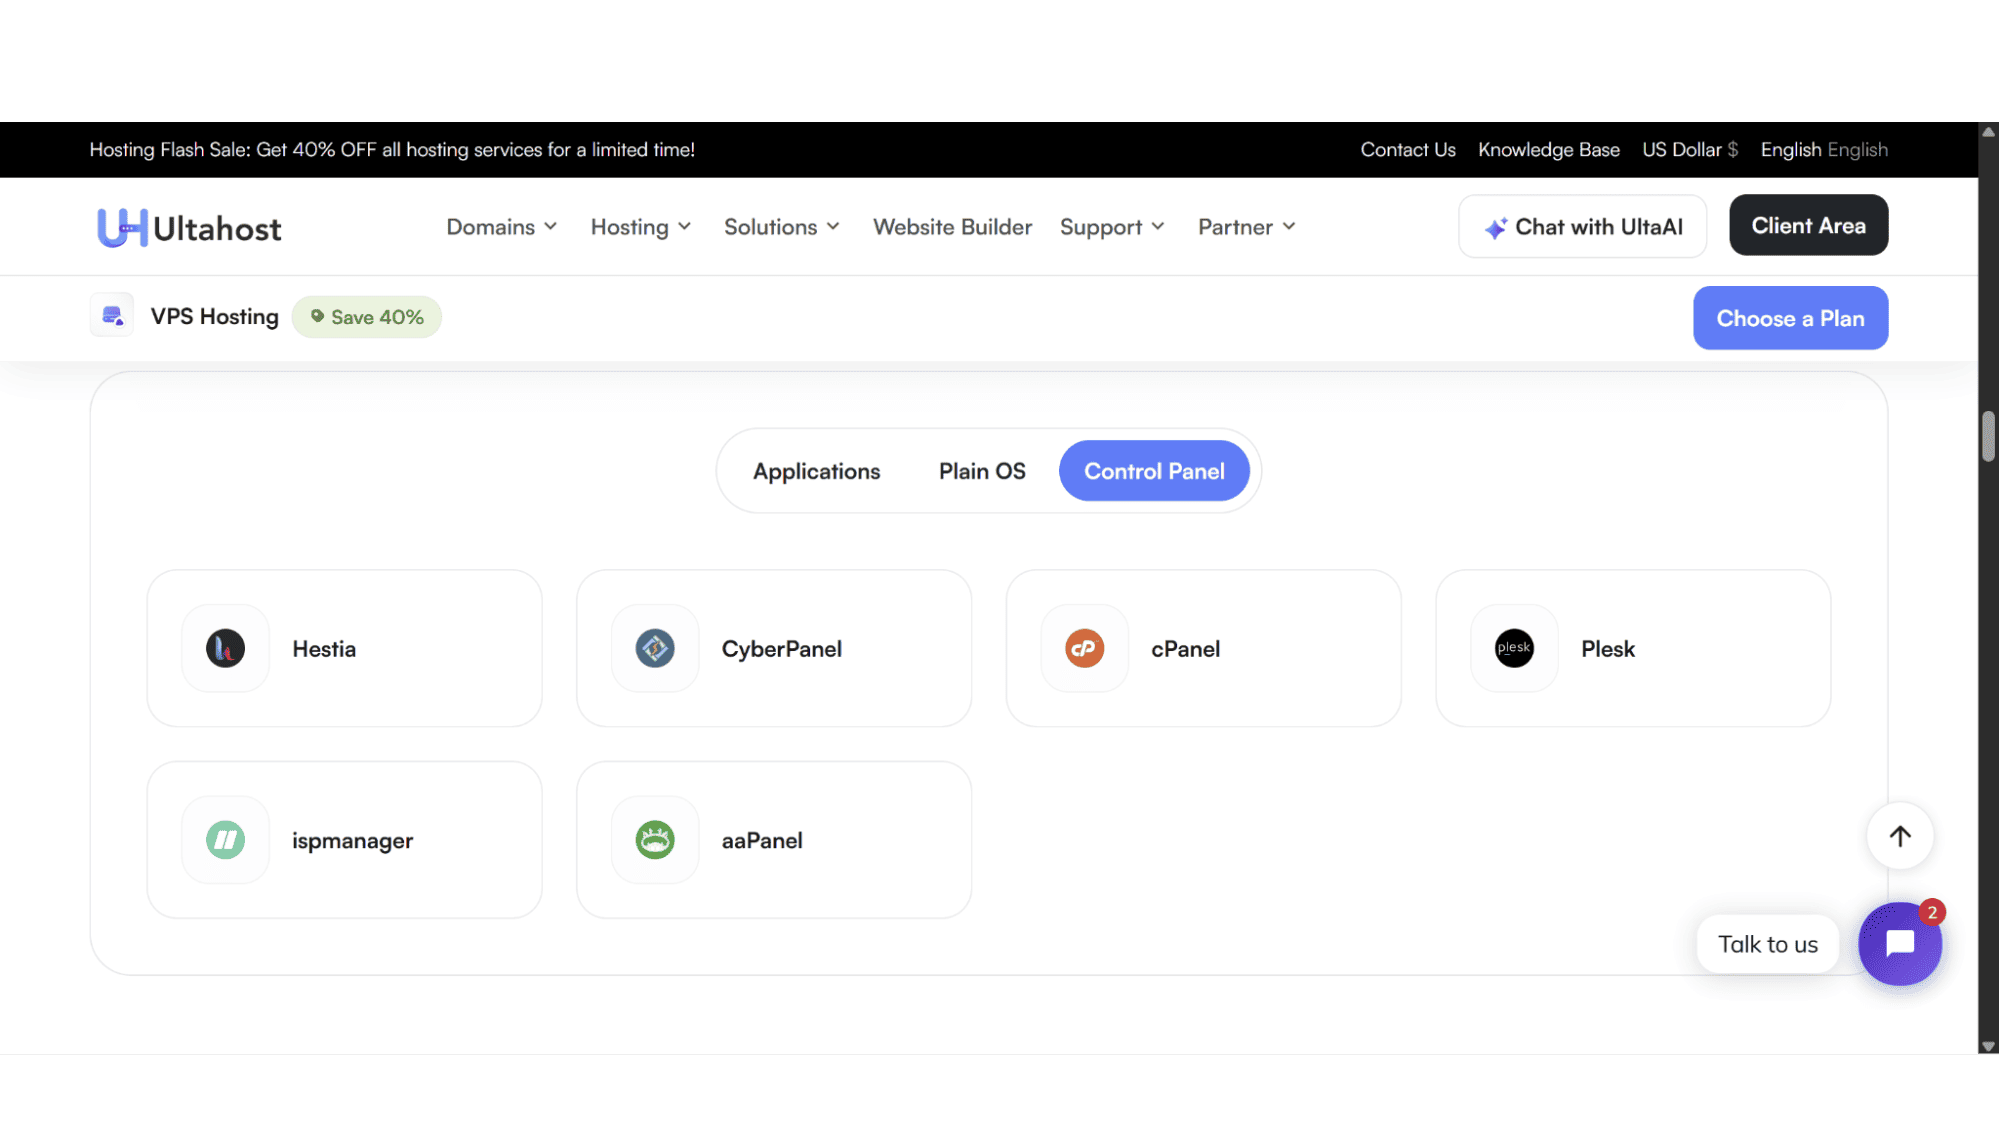Expand the Support dropdown menu
The width and height of the screenshot is (1999, 1125).
click(x=1112, y=227)
